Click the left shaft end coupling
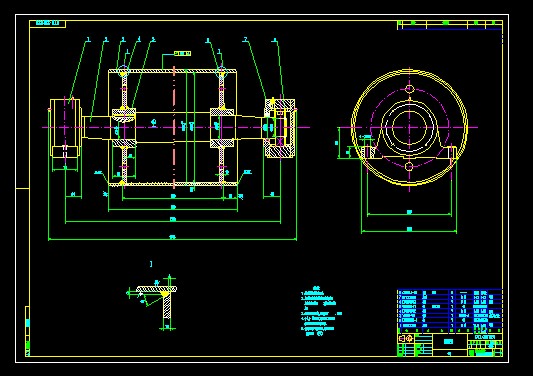Image resolution: width=533 pixels, height=376 pixels. 65,128
